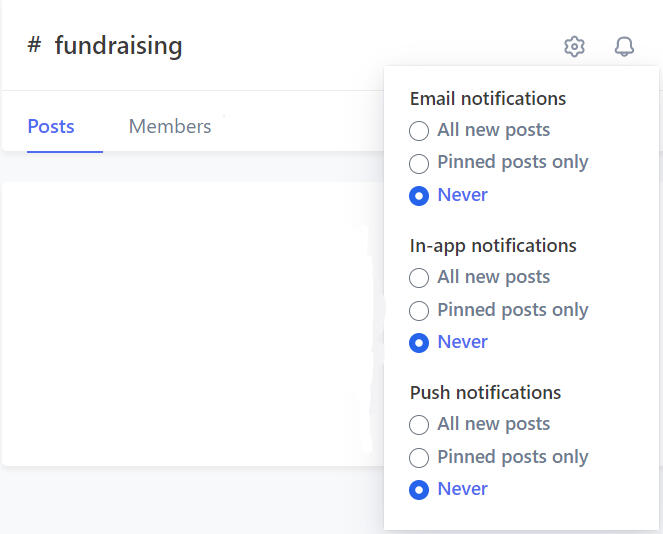The width and height of the screenshot is (663, 534).
Task: Enable email notifications for all new posts
Action: [420, 131]
